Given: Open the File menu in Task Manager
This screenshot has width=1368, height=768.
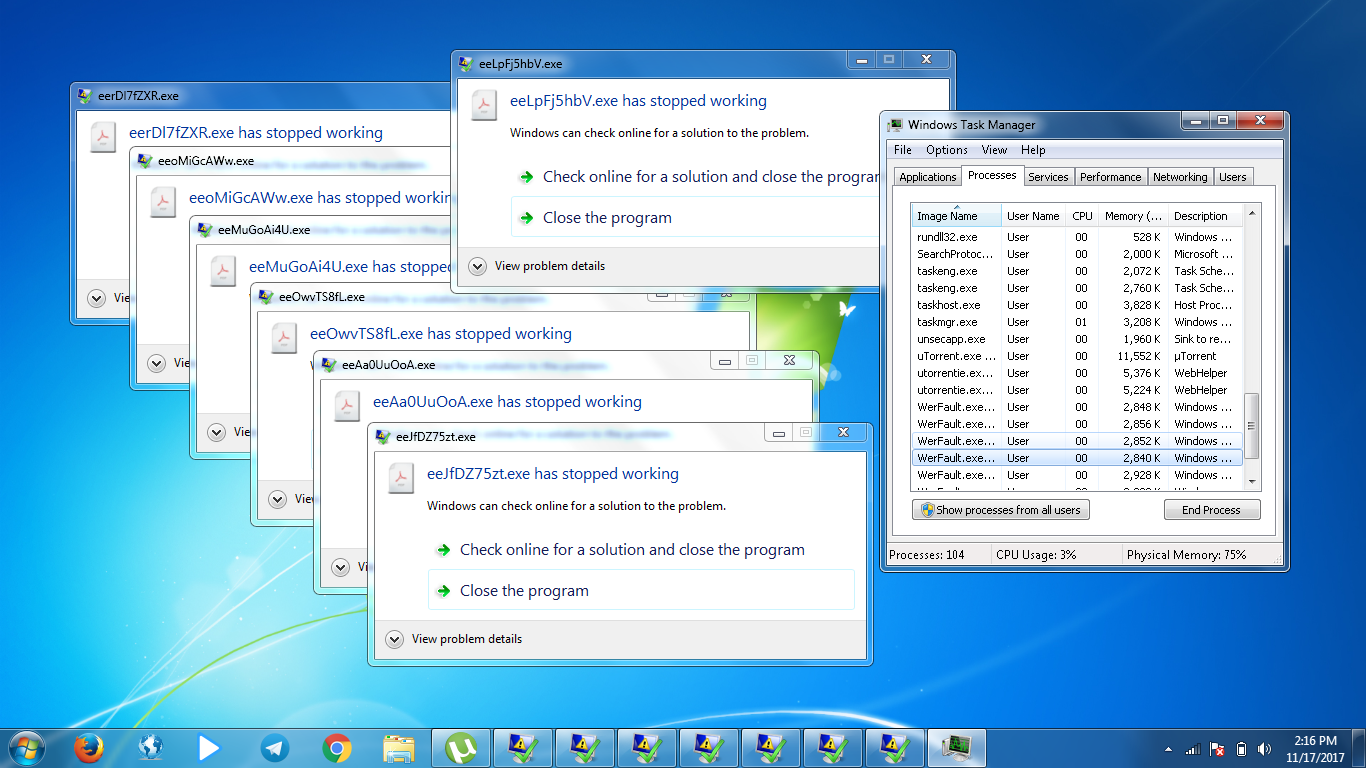Looking at the screenshot, I should (903, 150).
